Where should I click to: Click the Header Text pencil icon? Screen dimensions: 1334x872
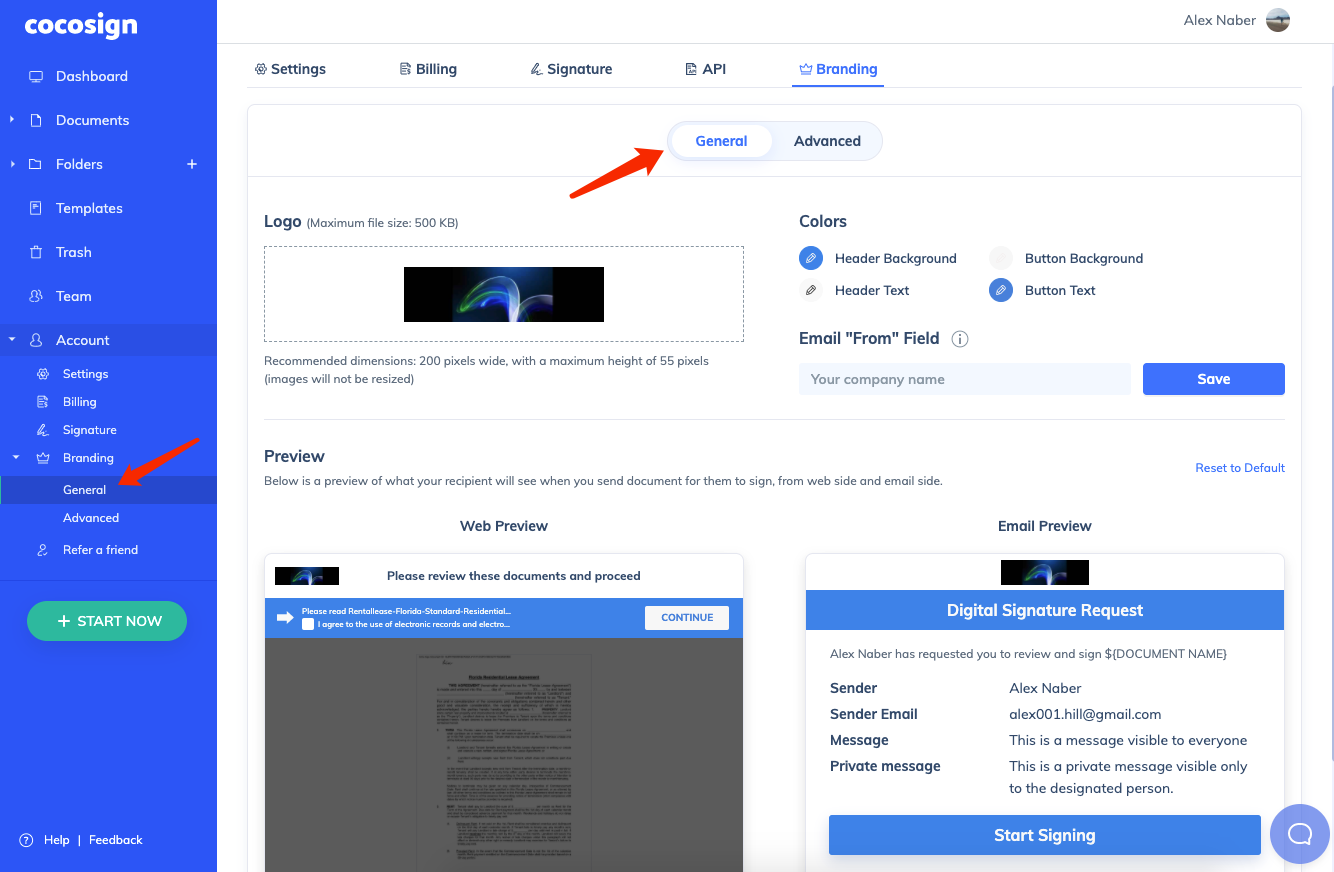tap(811, 290)
